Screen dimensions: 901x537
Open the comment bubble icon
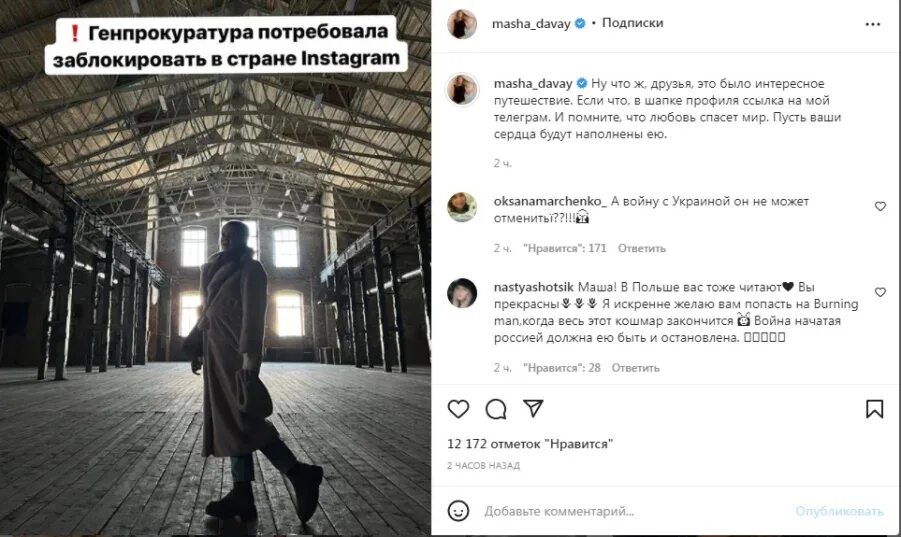click(x=495, y=409)
